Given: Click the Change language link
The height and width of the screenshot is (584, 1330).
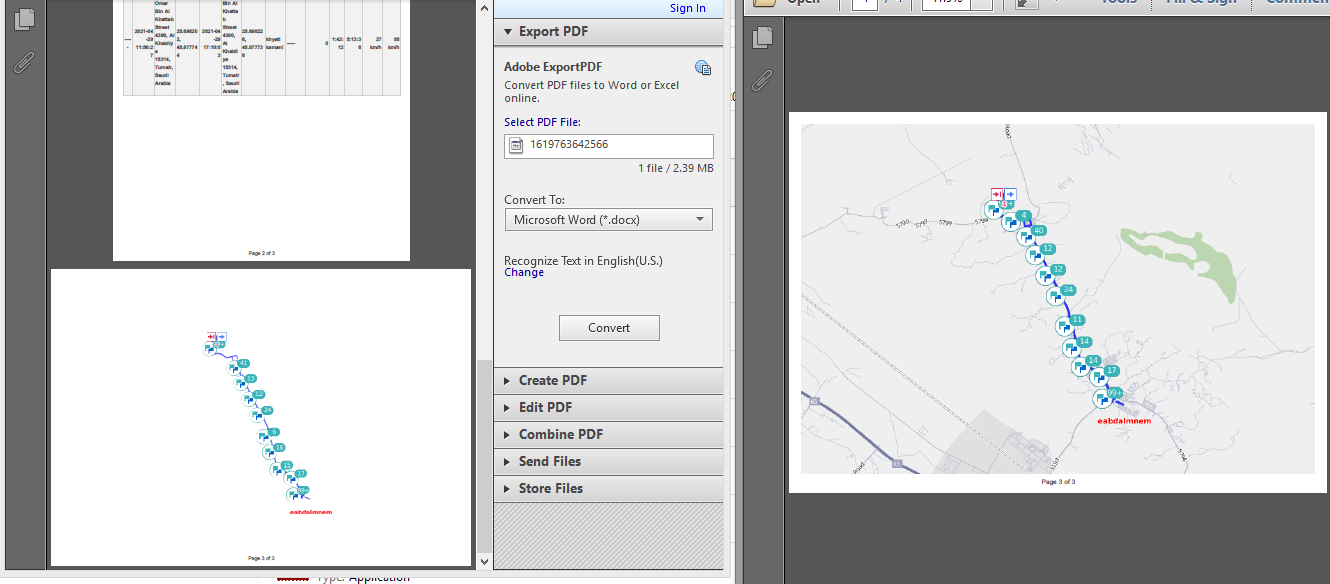Looking at the screenshot, I should click(524, 273).
